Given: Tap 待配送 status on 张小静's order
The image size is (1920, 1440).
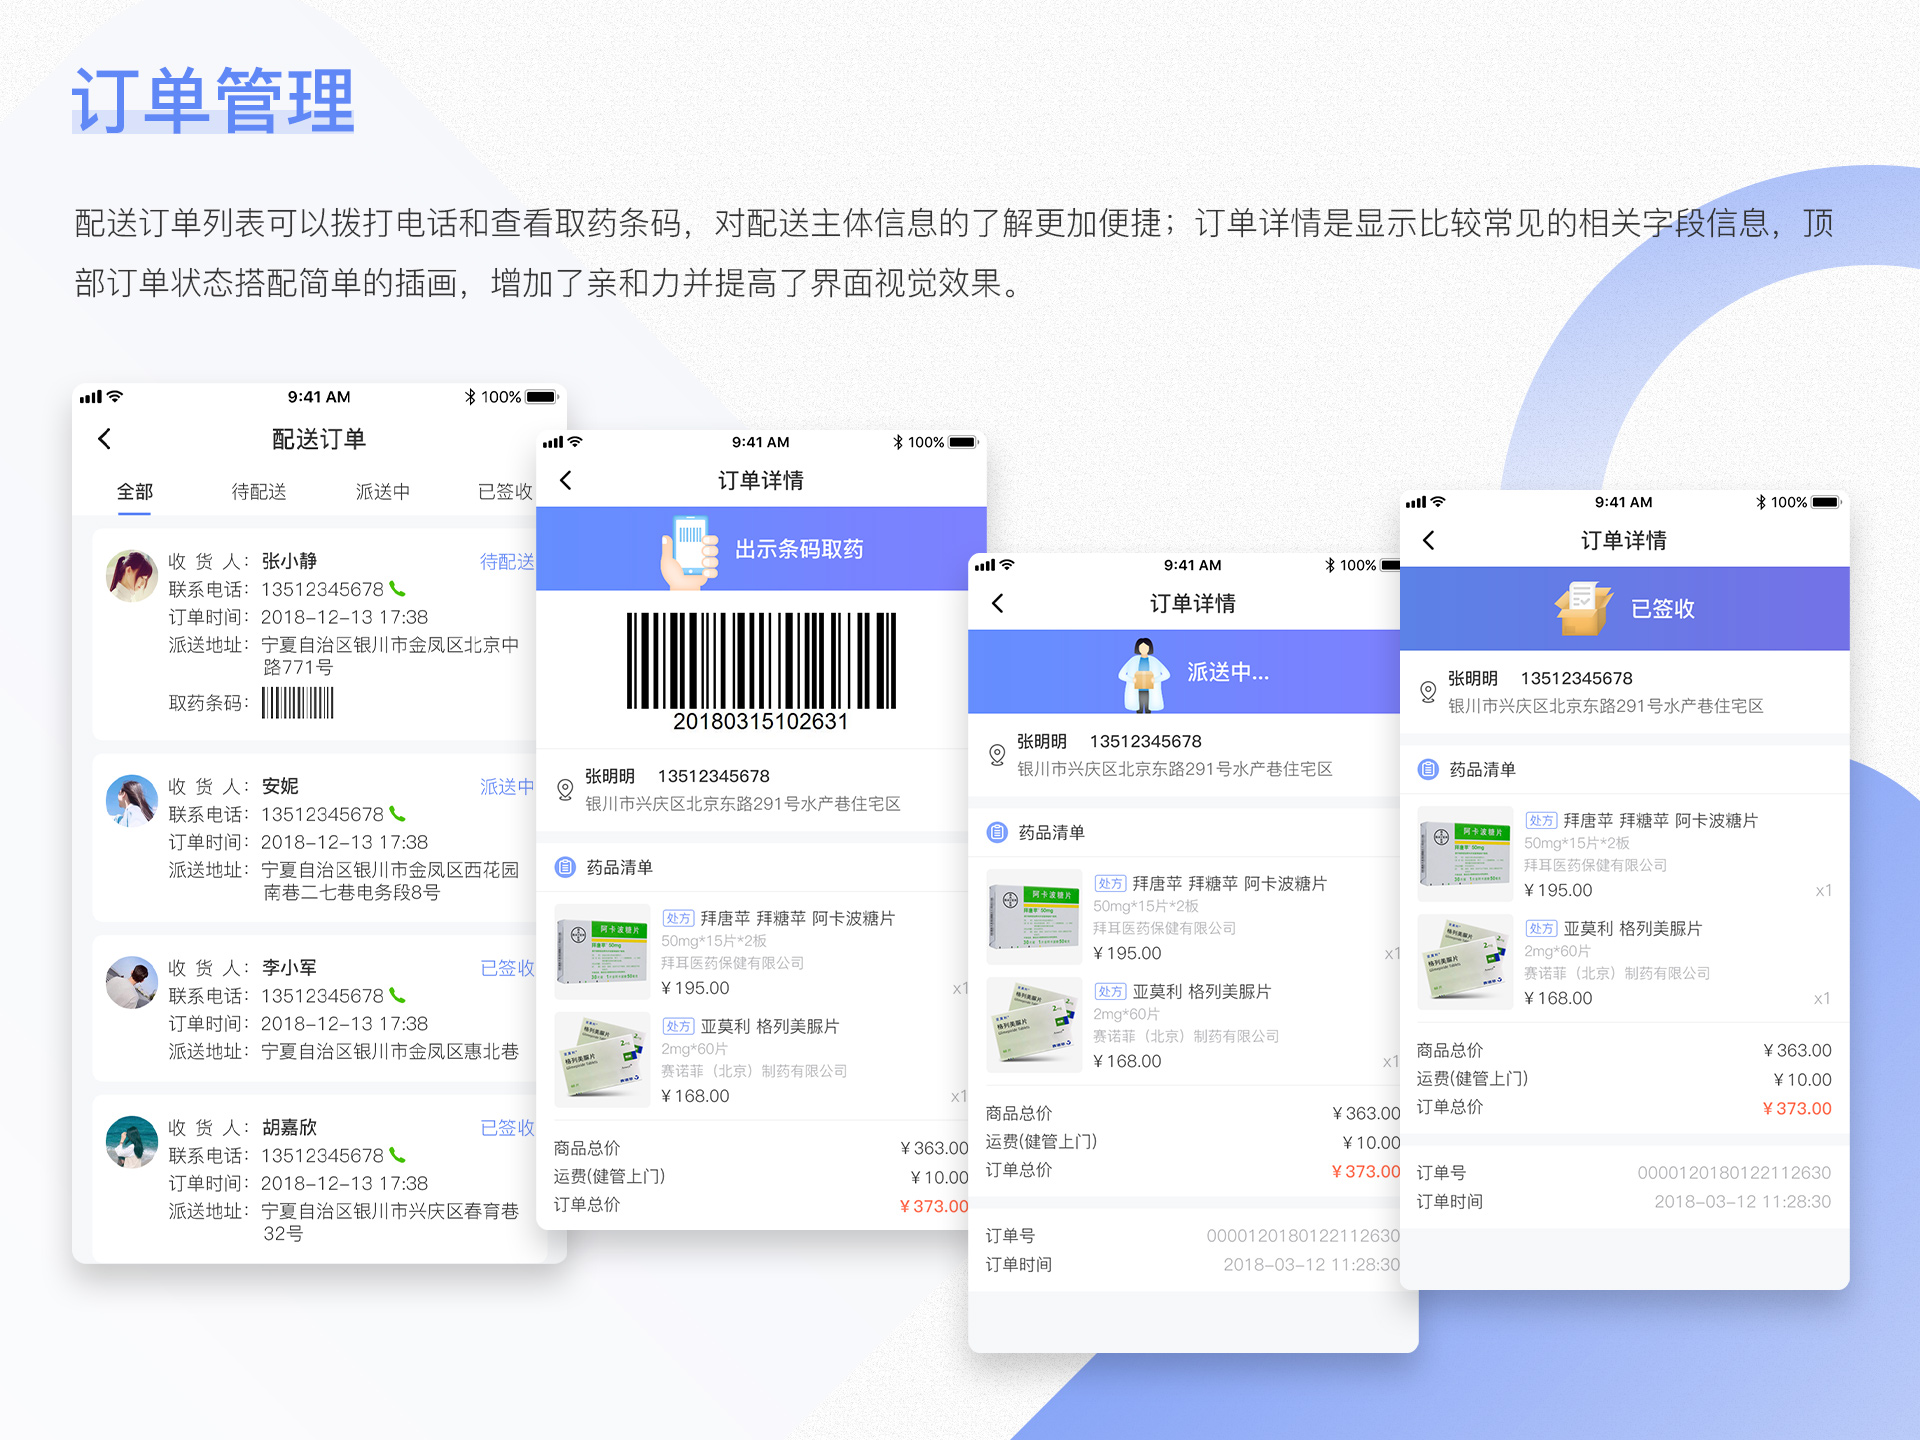Looking at the screenshot, I should click(507, 561).
